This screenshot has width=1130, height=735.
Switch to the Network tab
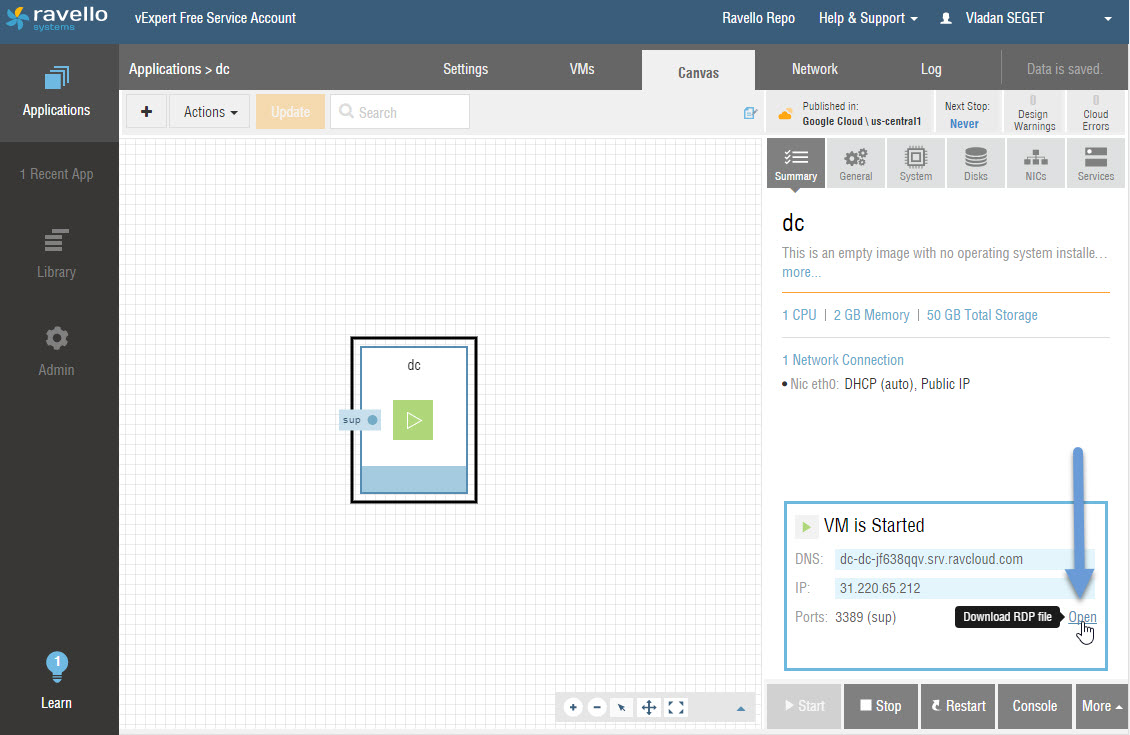[x=814, y=69]
